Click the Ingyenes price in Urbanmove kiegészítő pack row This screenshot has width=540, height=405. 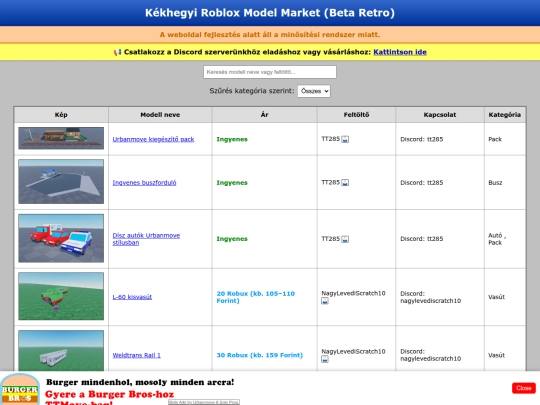click(x=232, y=139)
